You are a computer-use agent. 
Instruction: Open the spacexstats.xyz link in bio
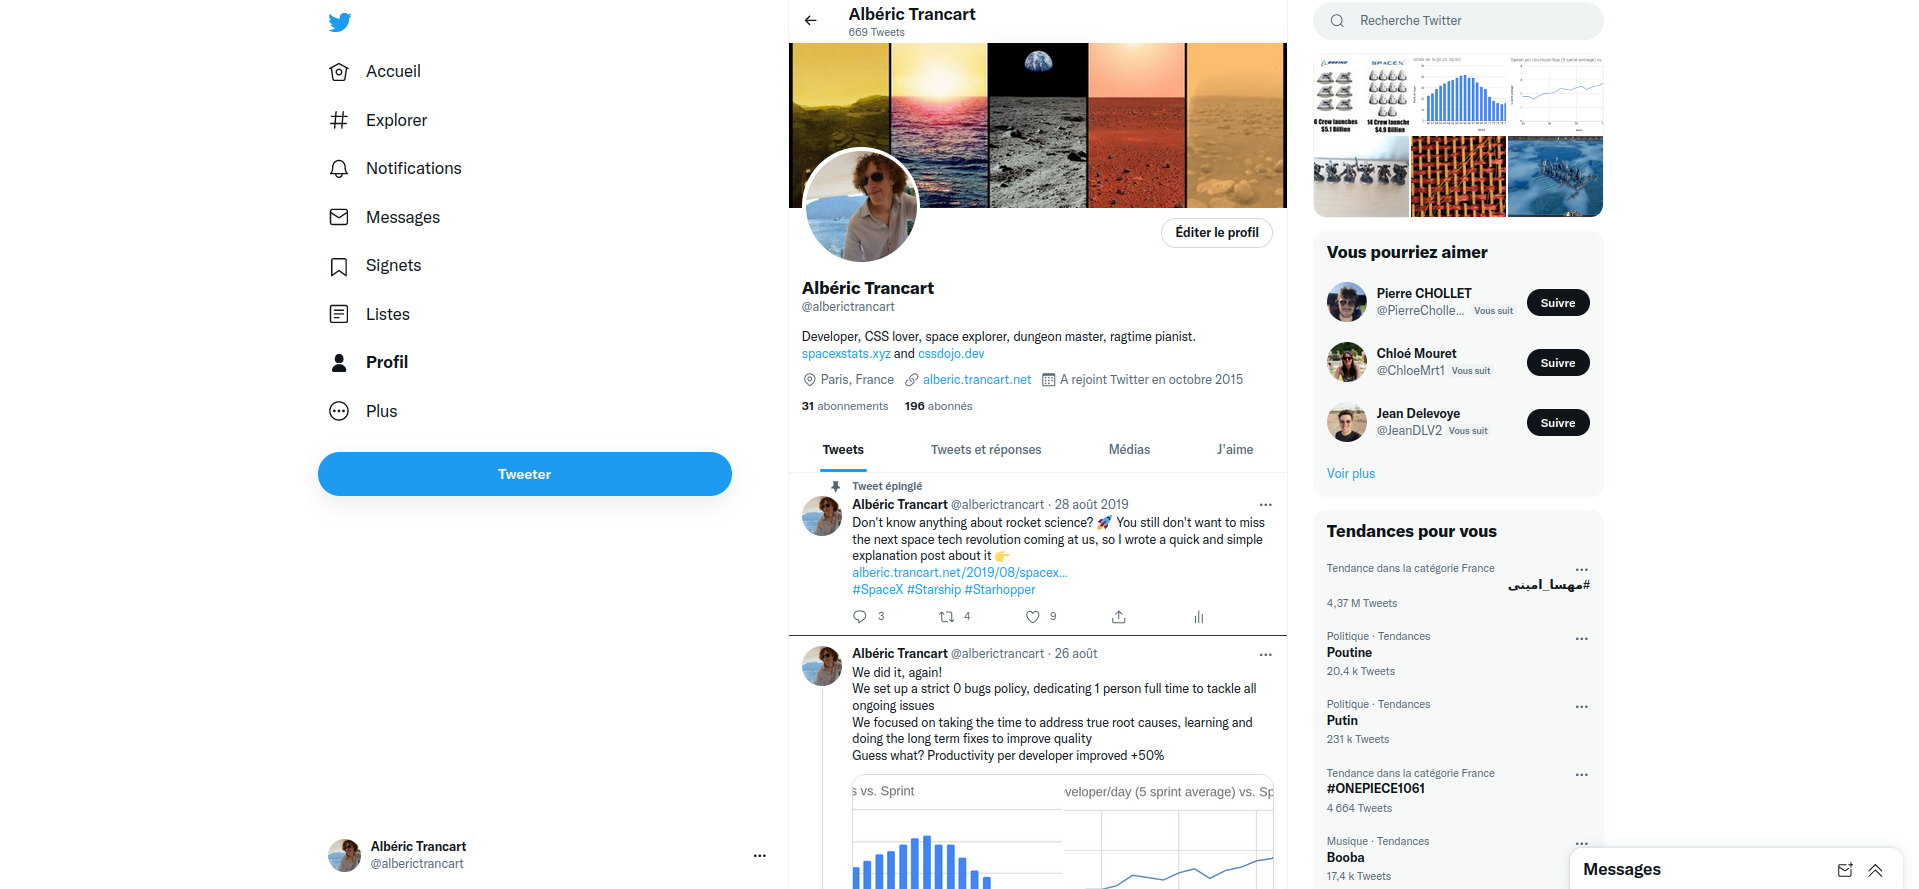[x=846, y=354]
